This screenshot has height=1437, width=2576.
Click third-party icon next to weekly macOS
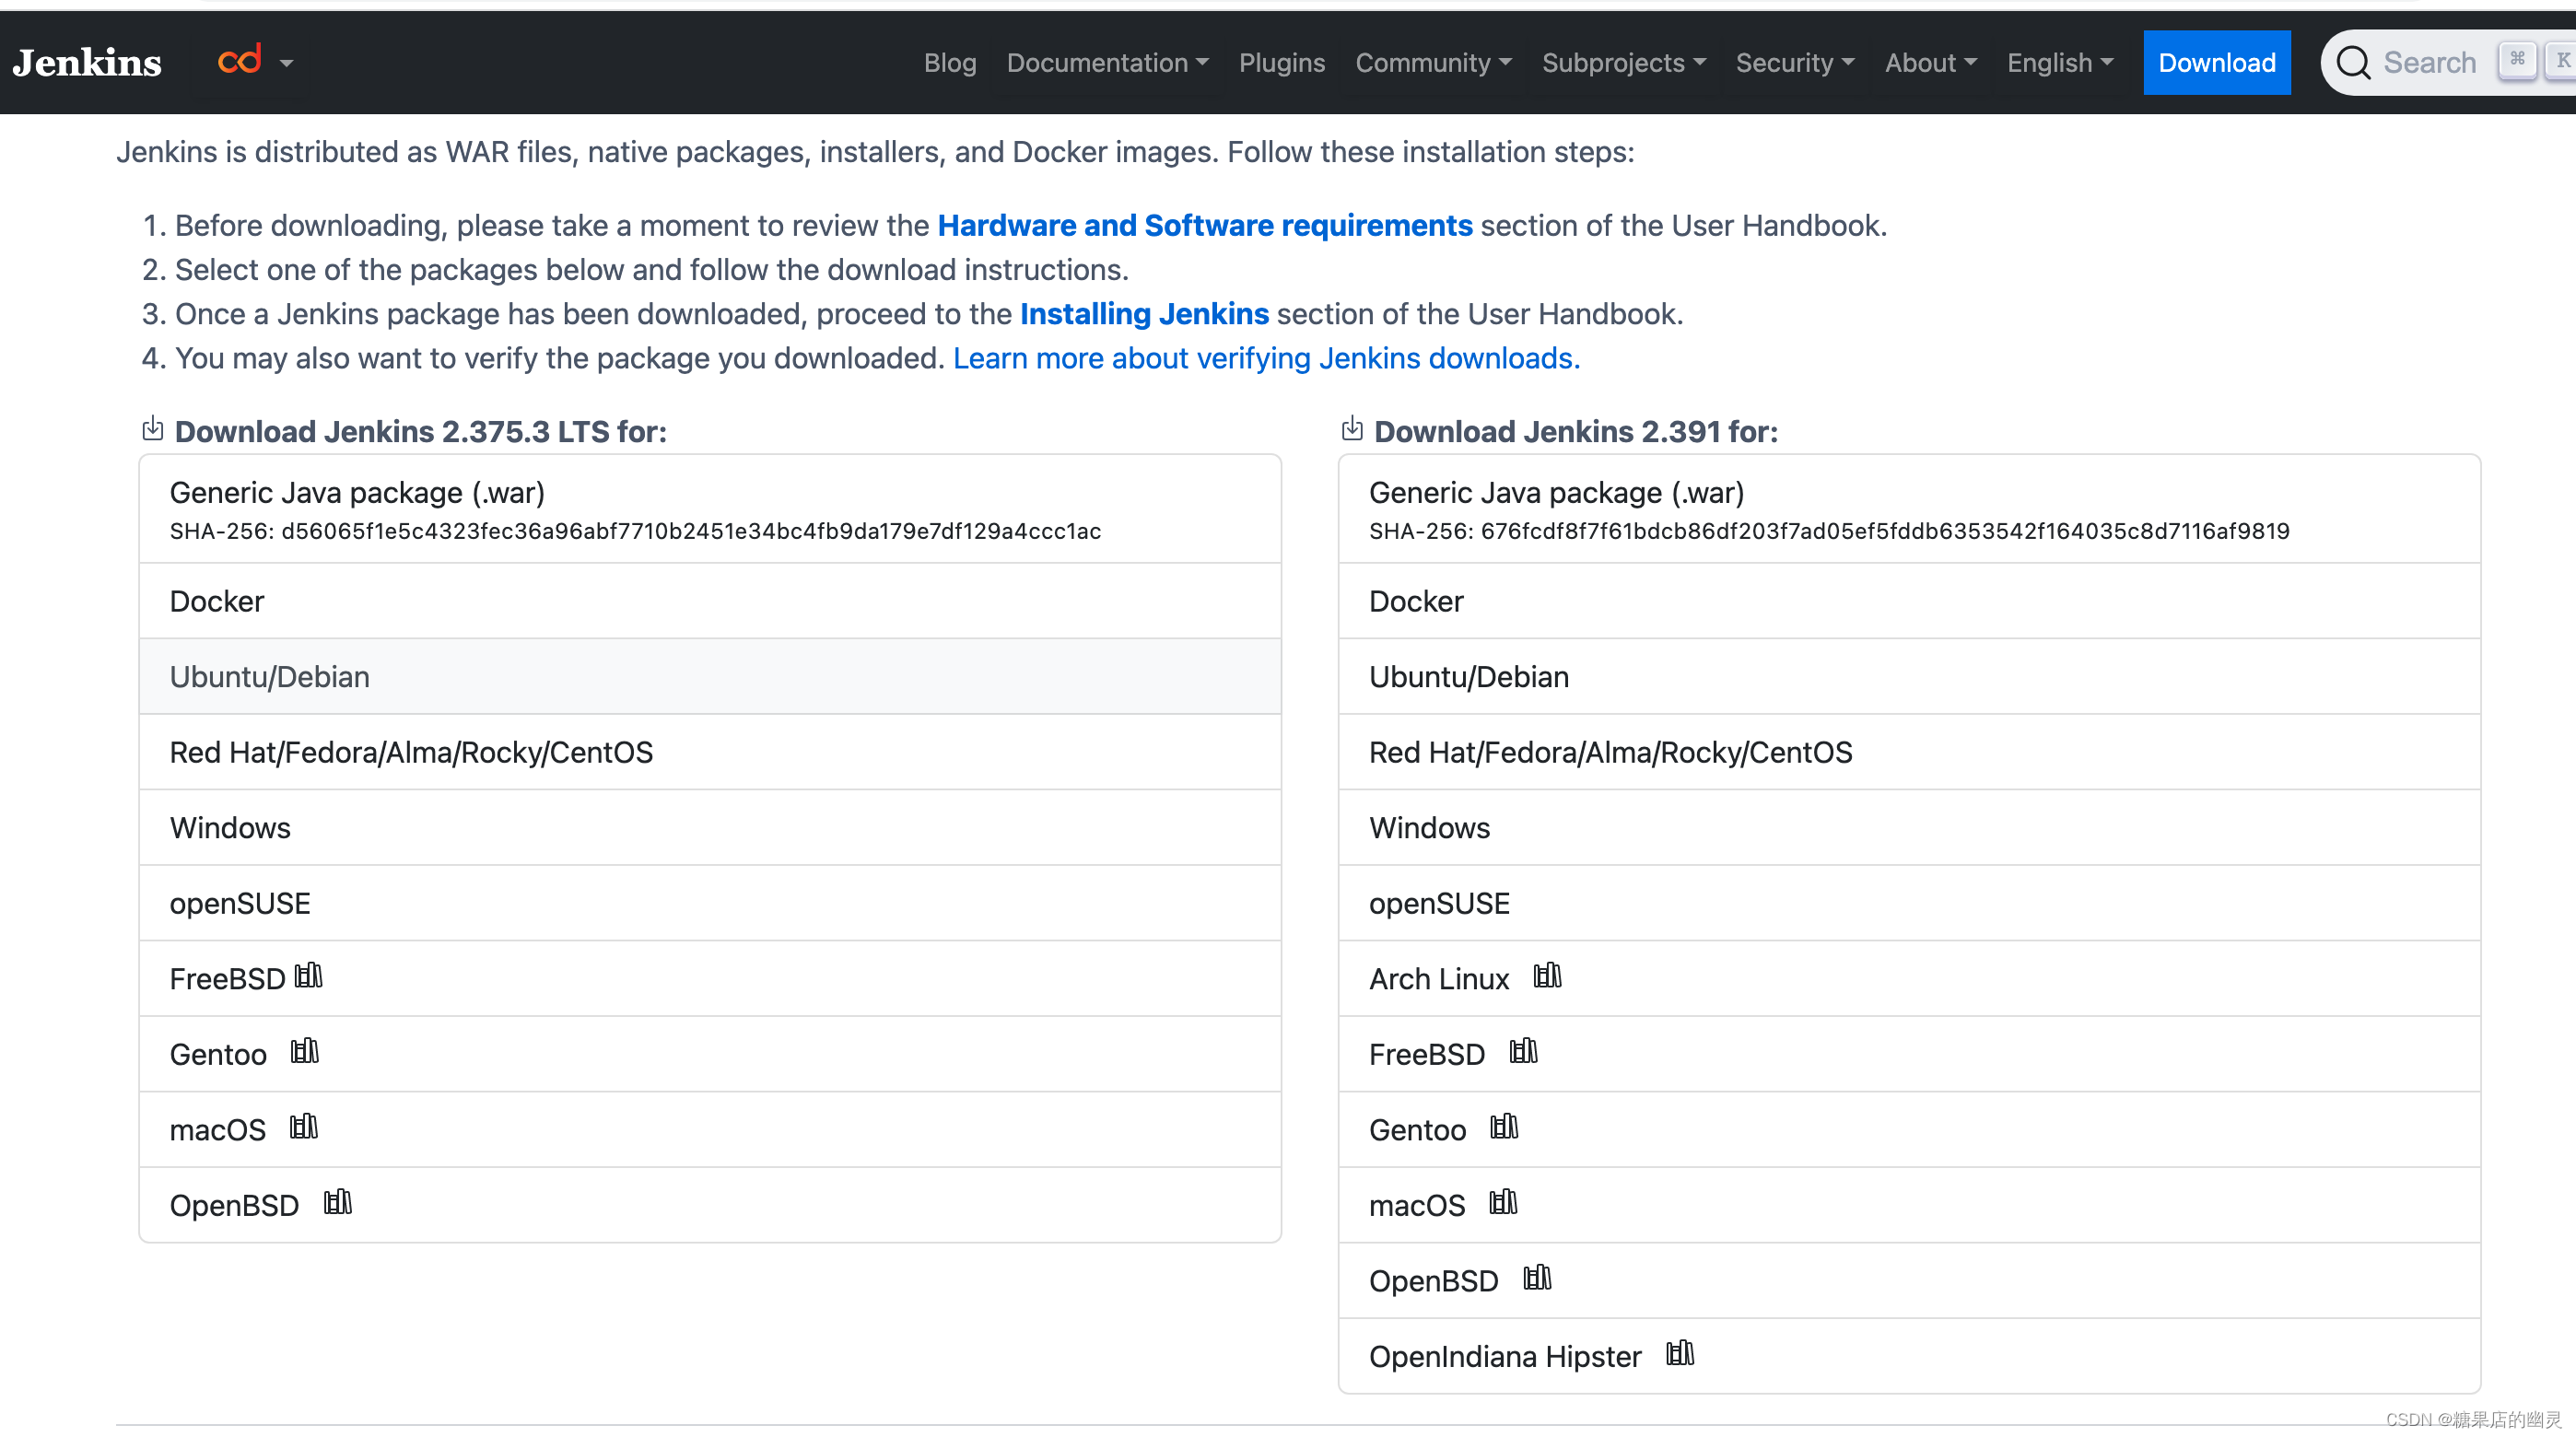click(x=1503, y=1202)
